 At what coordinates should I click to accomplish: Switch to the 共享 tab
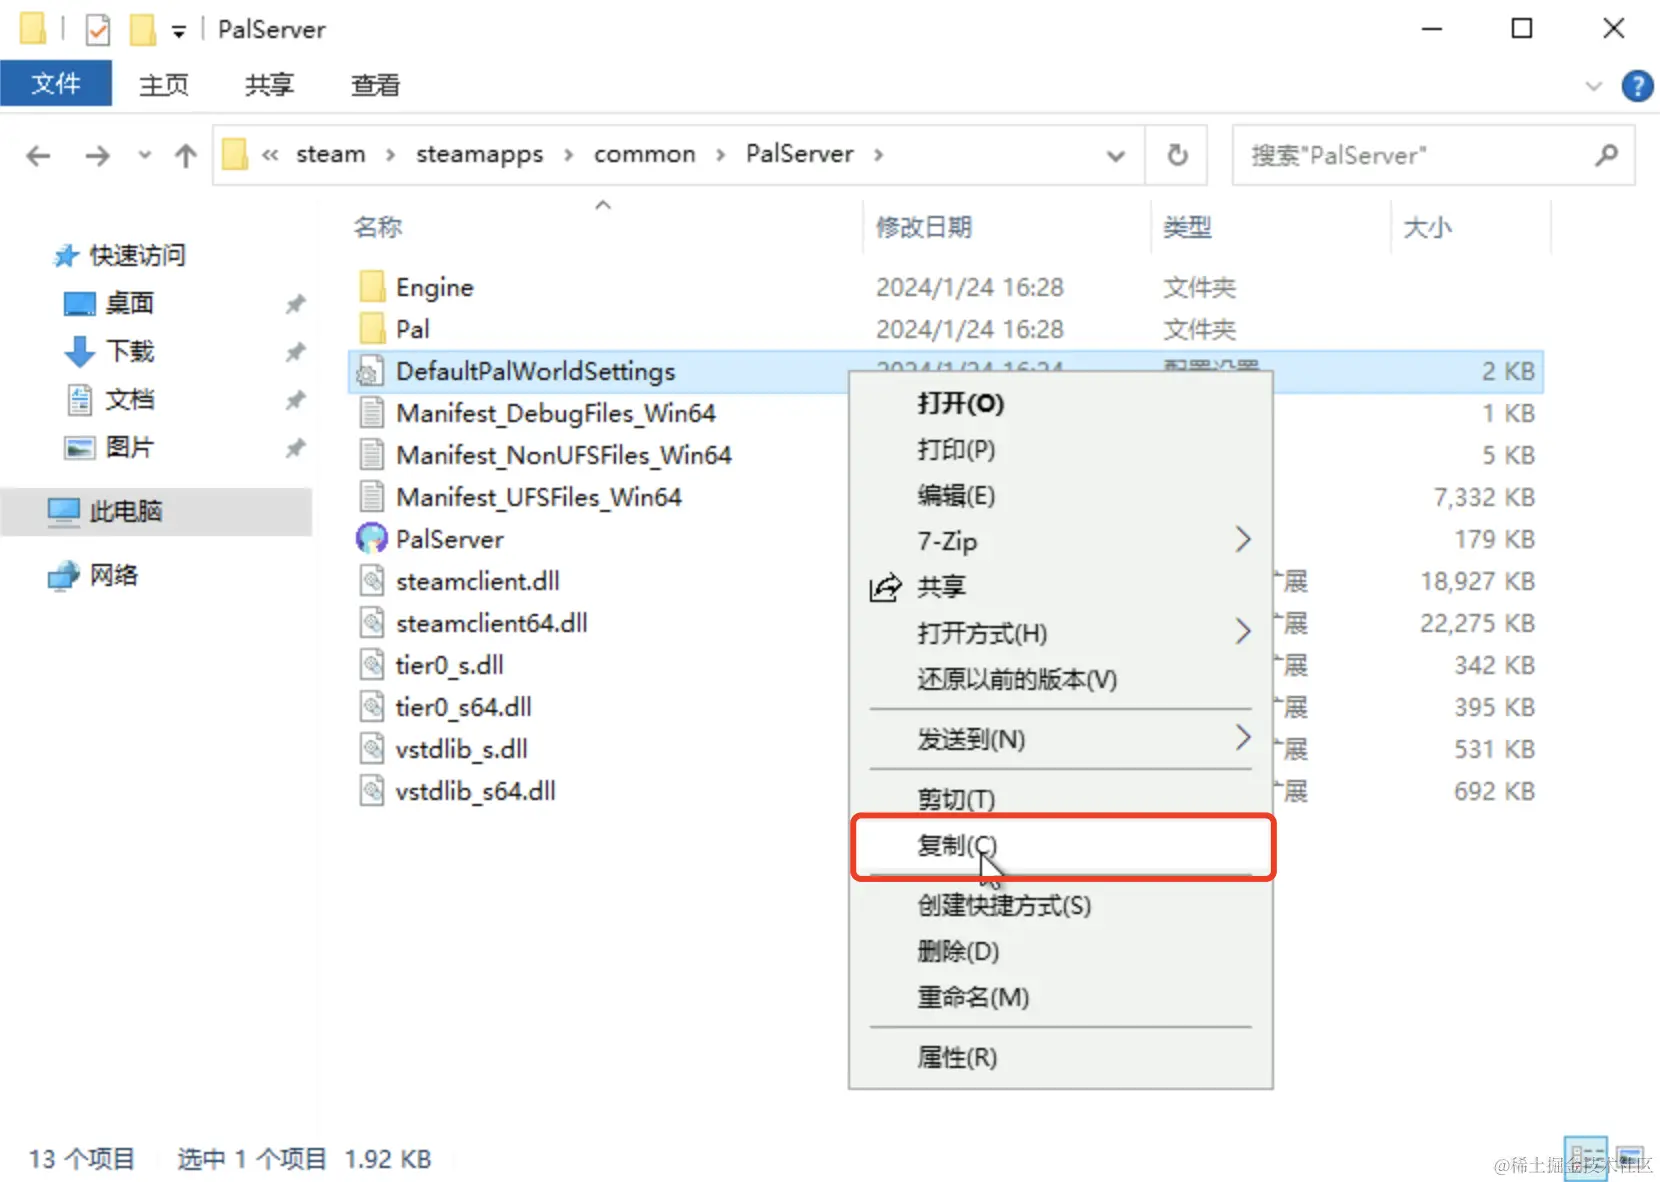coord(270,85)
